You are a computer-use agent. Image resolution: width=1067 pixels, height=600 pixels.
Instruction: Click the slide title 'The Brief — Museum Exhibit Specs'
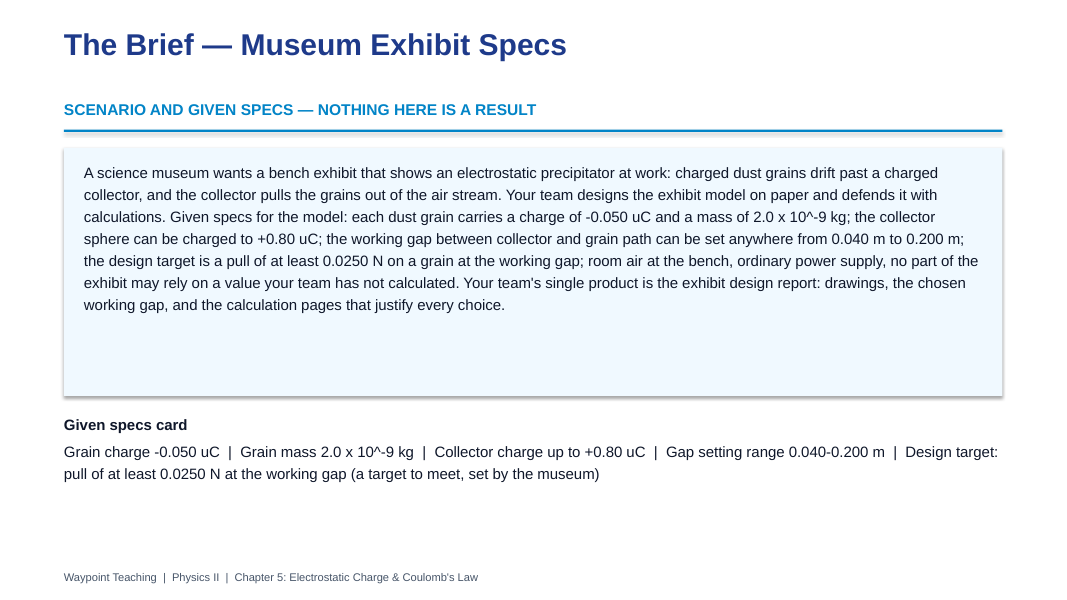click(315, 46)
